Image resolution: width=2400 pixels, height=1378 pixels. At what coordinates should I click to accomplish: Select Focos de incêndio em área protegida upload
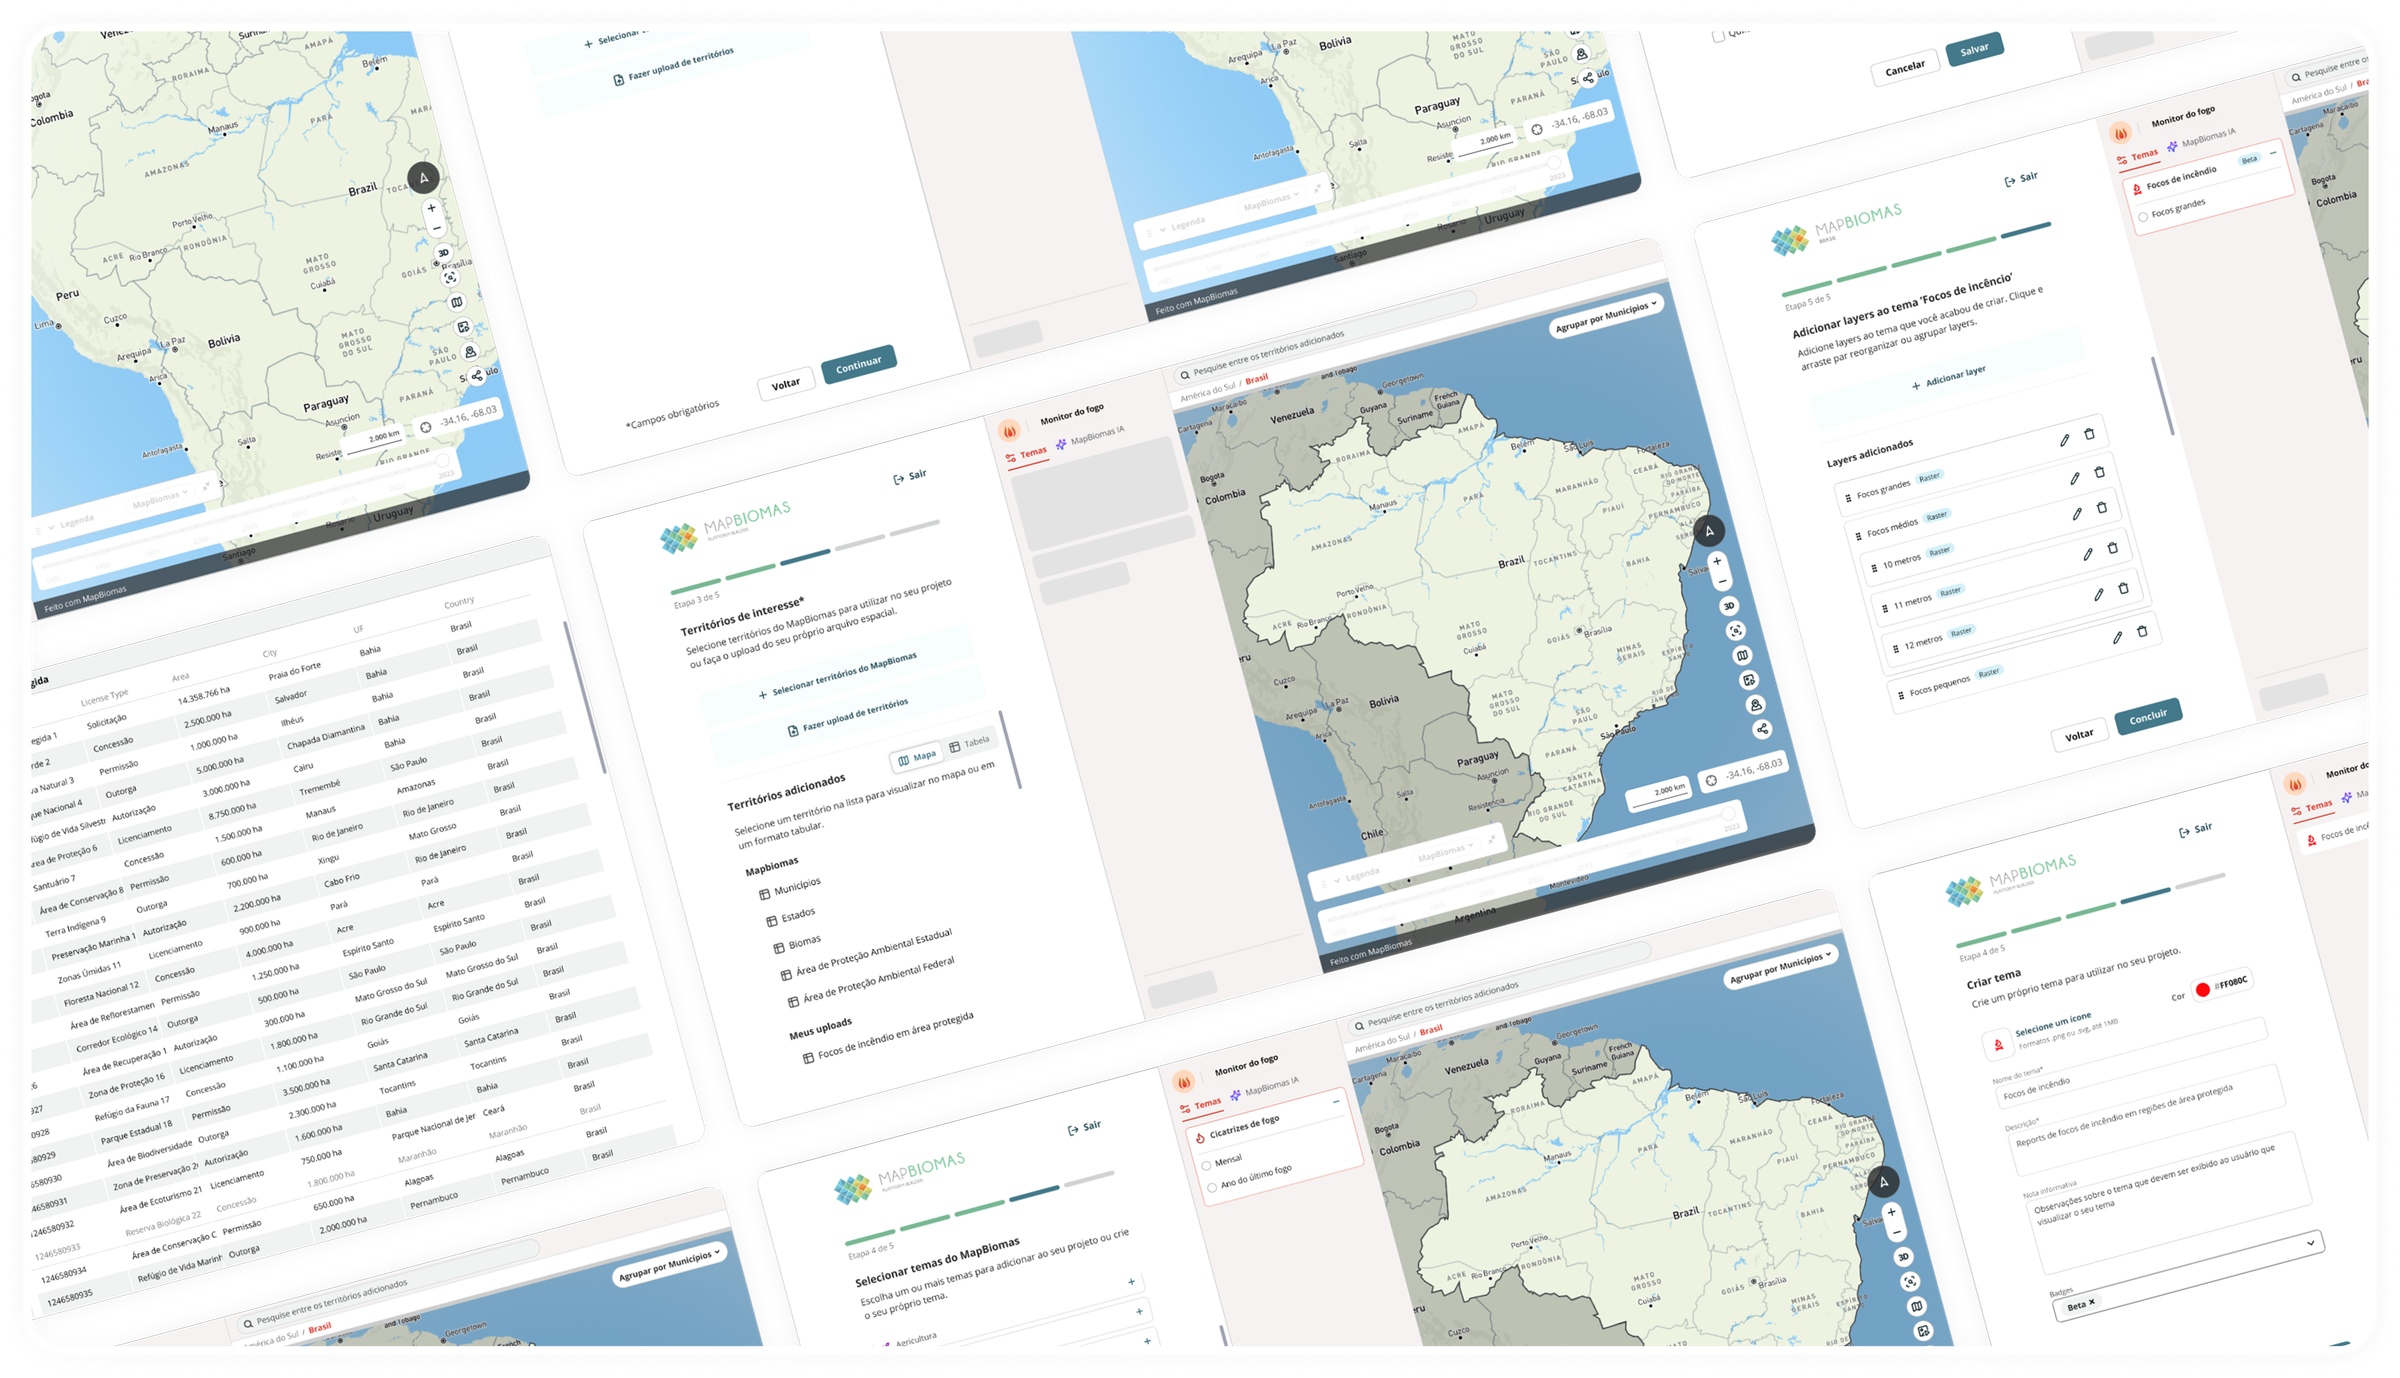point(888,1036)
